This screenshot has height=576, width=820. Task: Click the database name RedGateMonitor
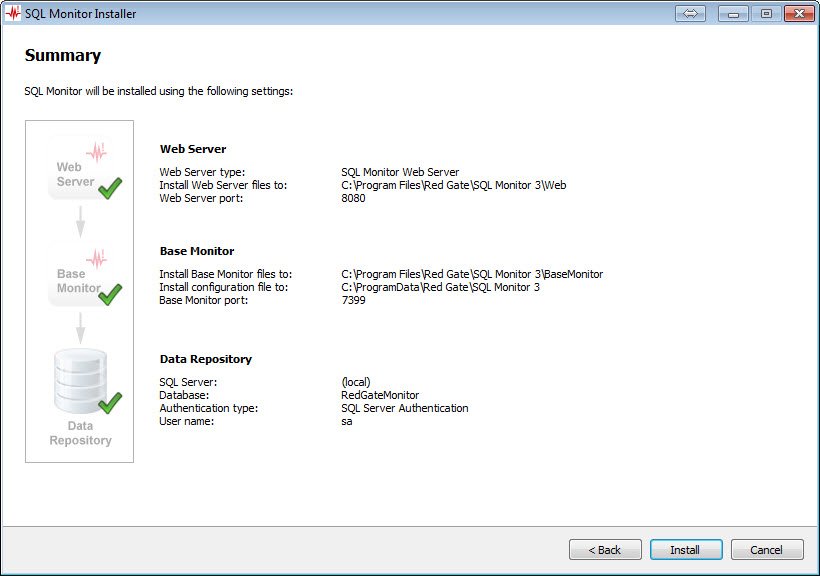point(380,395)
